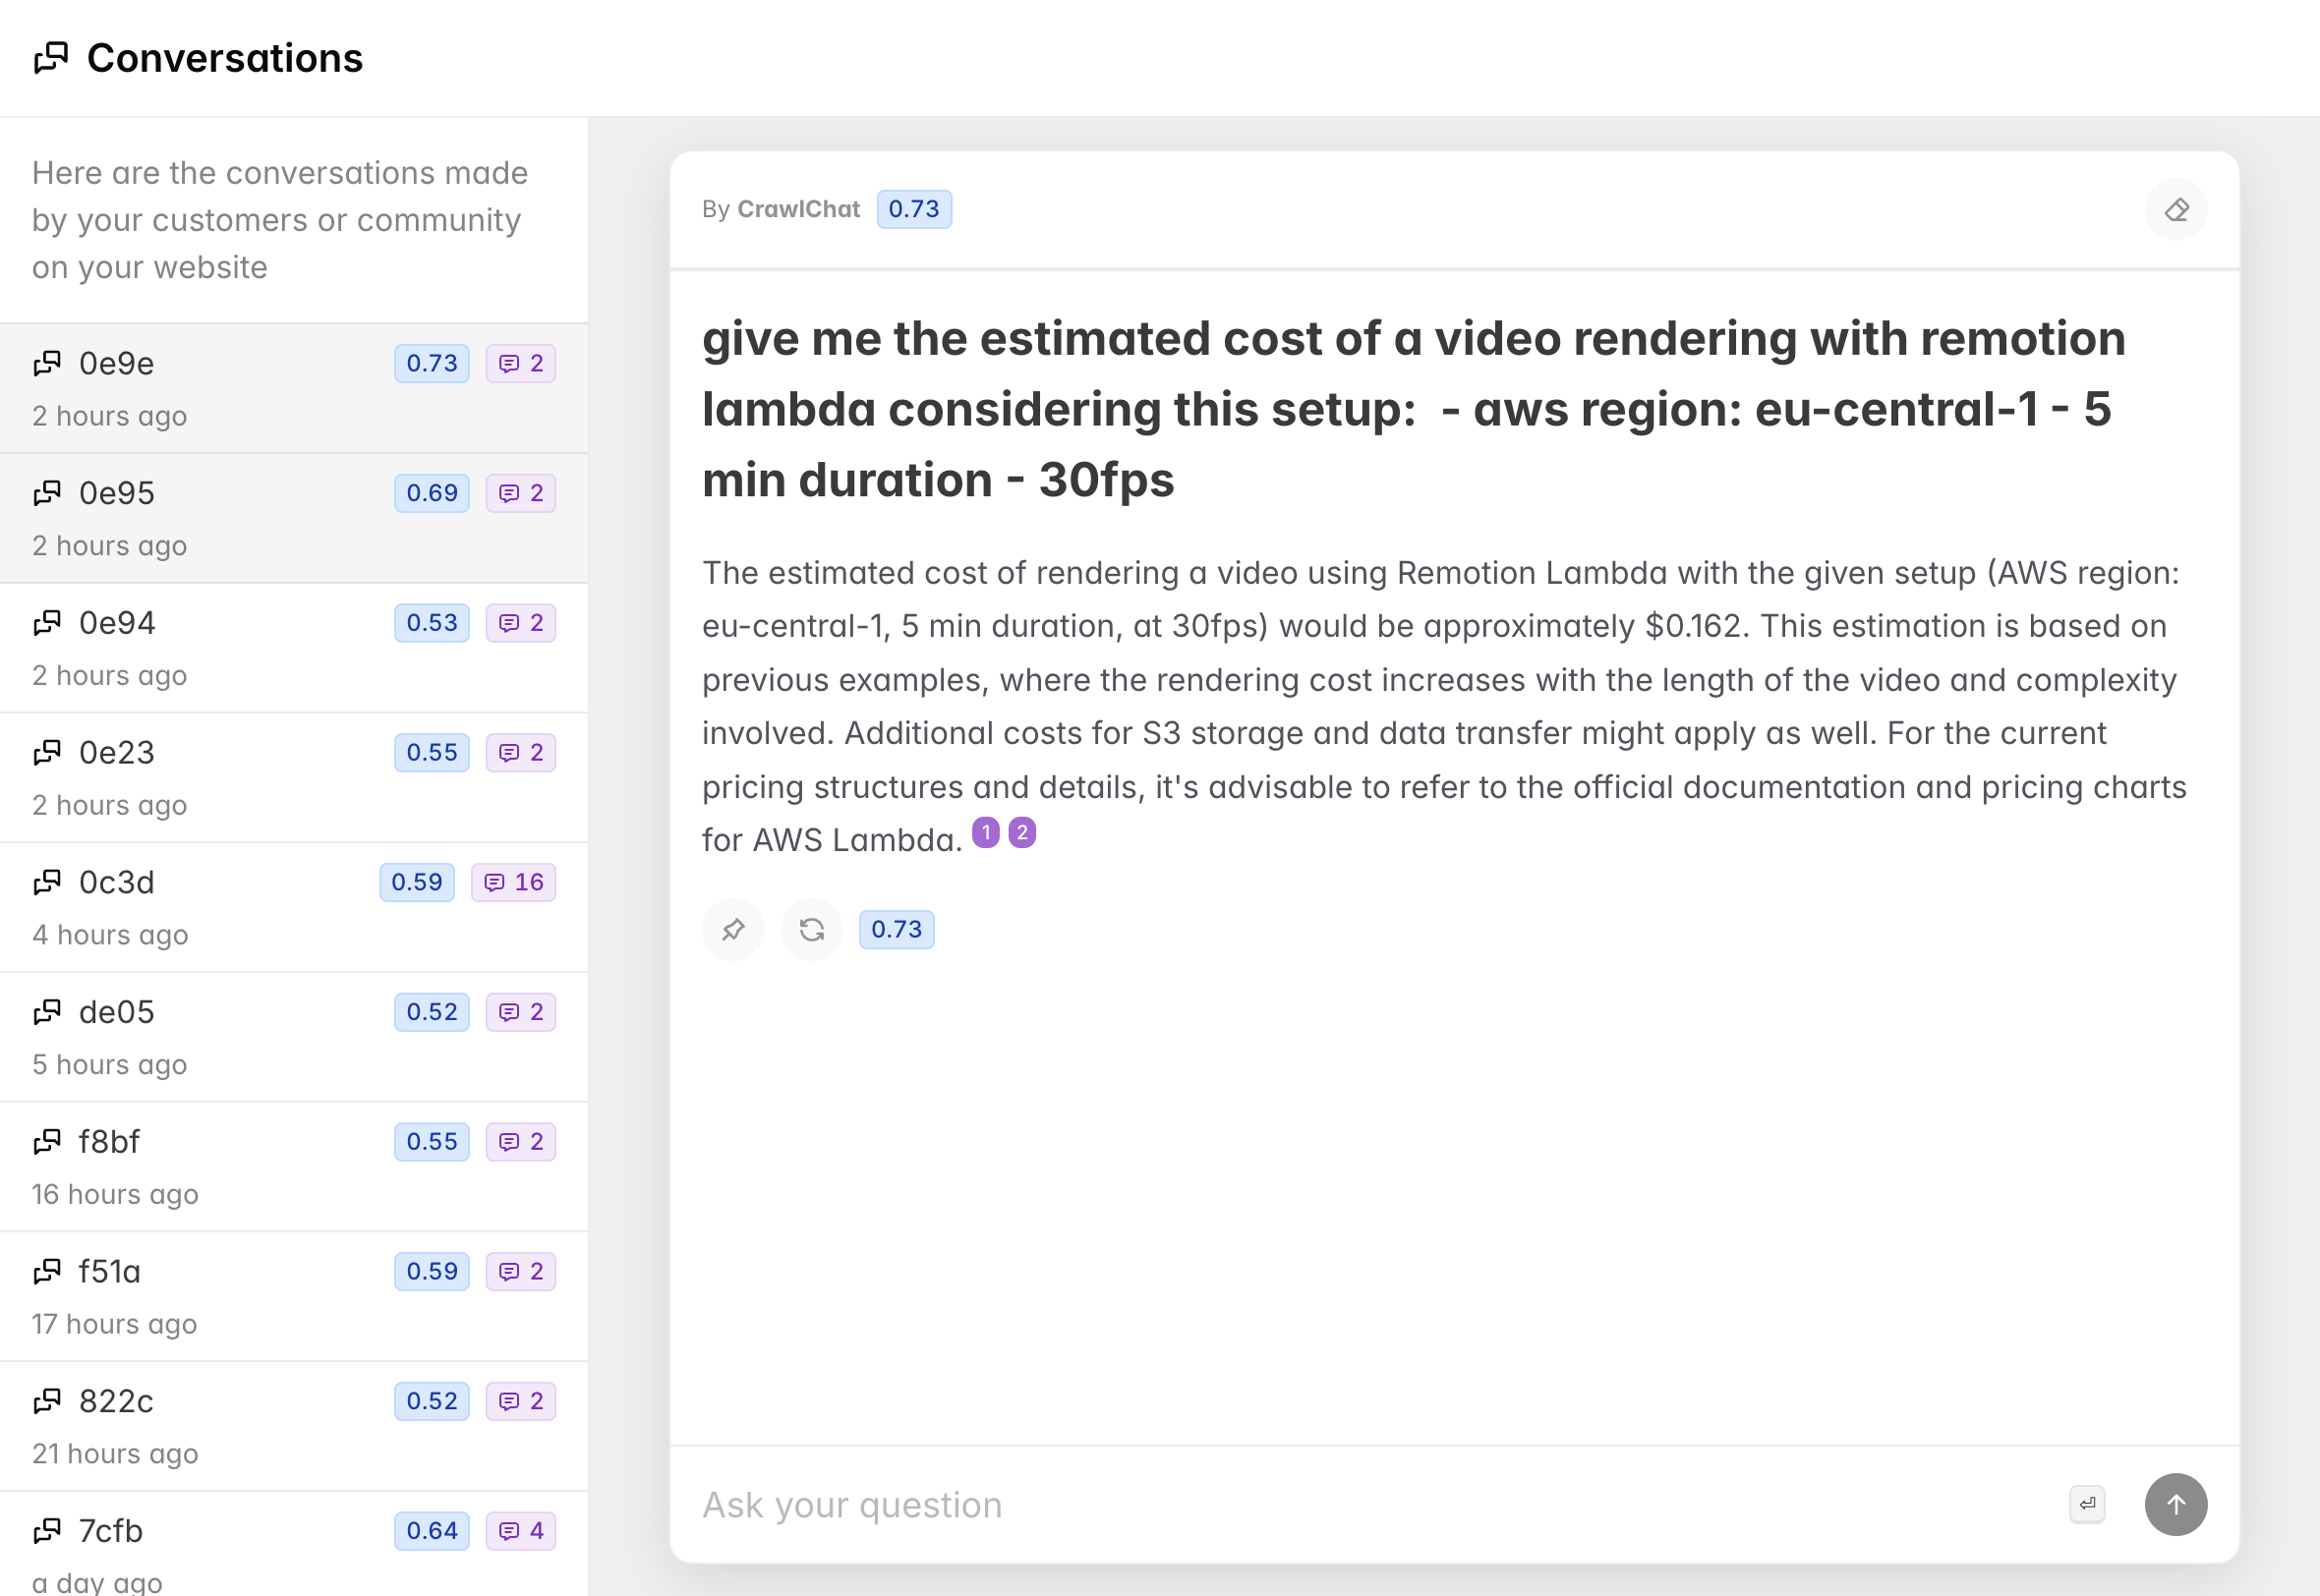Click the Conversations header icon
This screenshot has height=1596, width=2320.
click(x=50, y=57)
